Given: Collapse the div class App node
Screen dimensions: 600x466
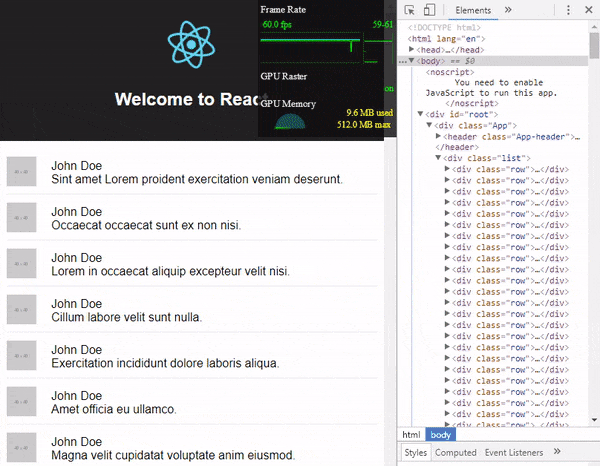Looking at the screenshot, I should [429, 125].
